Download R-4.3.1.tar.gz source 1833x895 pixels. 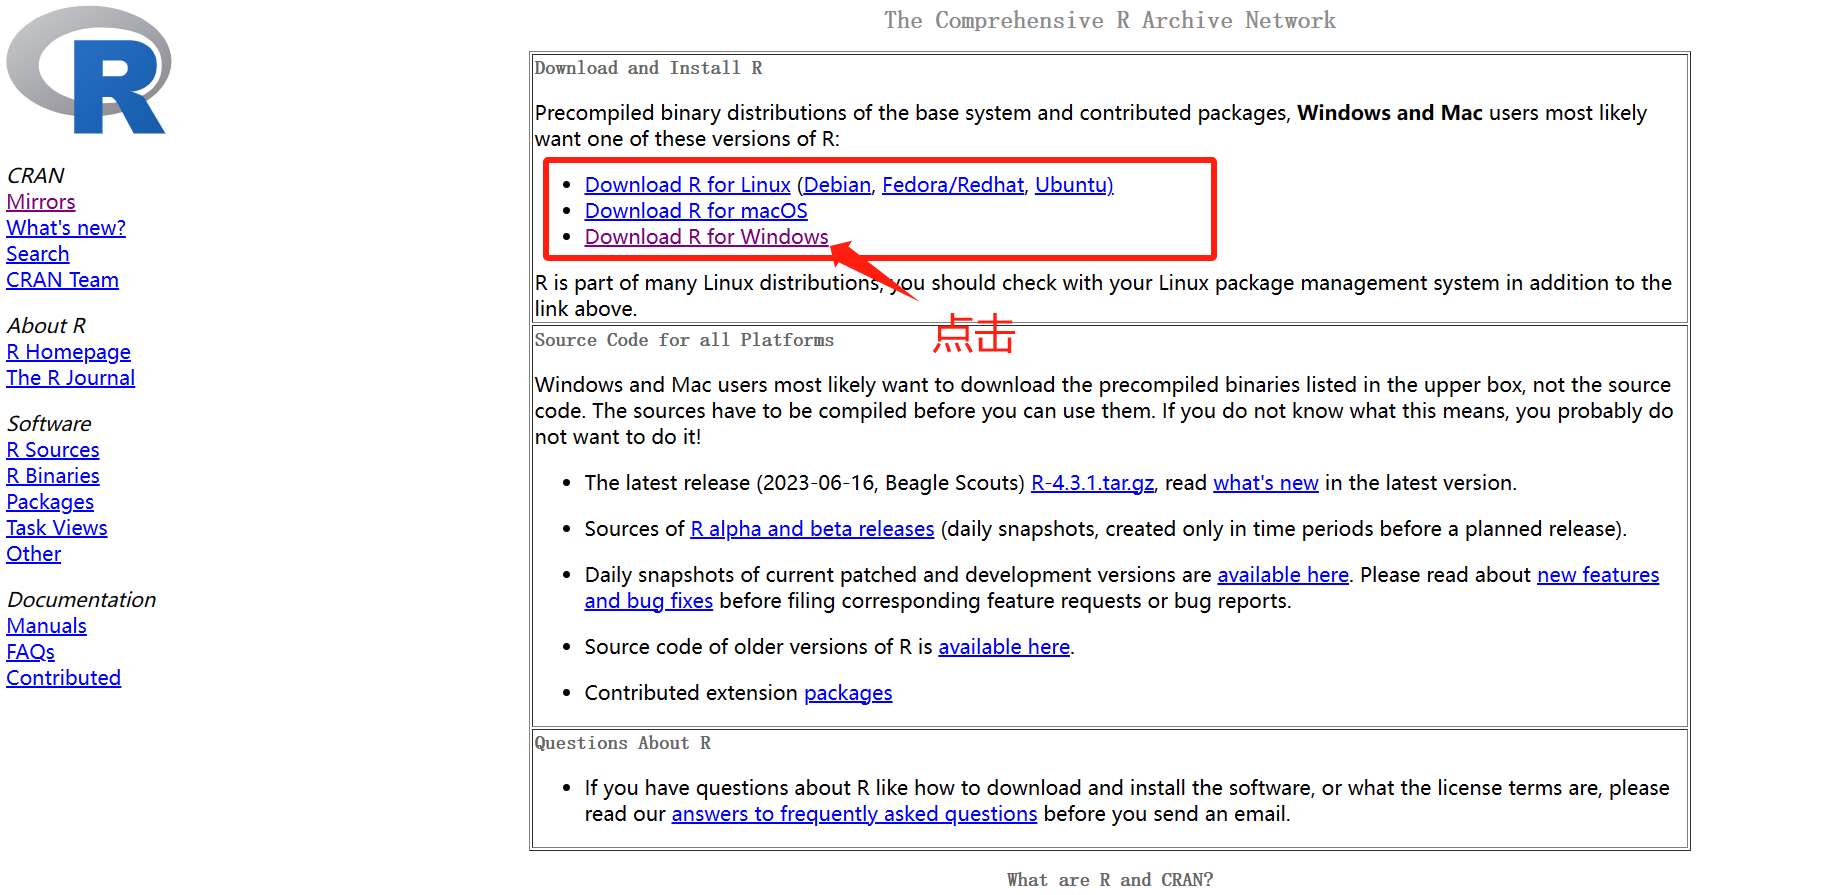click(x=1093, y=483)
